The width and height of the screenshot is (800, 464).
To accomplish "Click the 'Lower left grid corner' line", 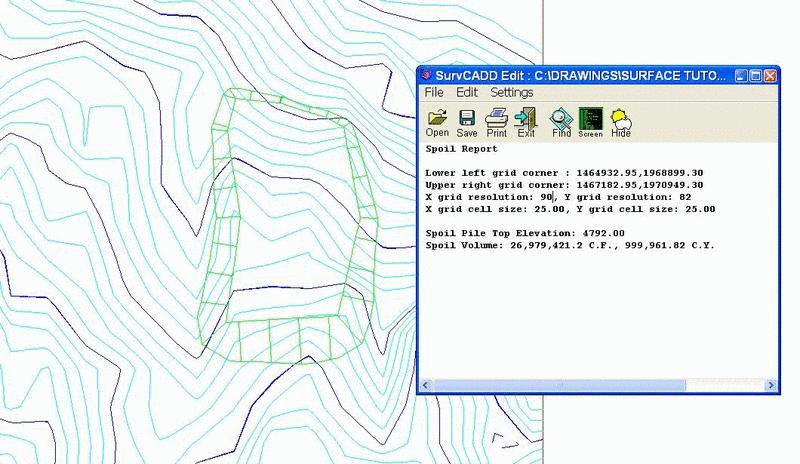I will (x=564, y=173).
